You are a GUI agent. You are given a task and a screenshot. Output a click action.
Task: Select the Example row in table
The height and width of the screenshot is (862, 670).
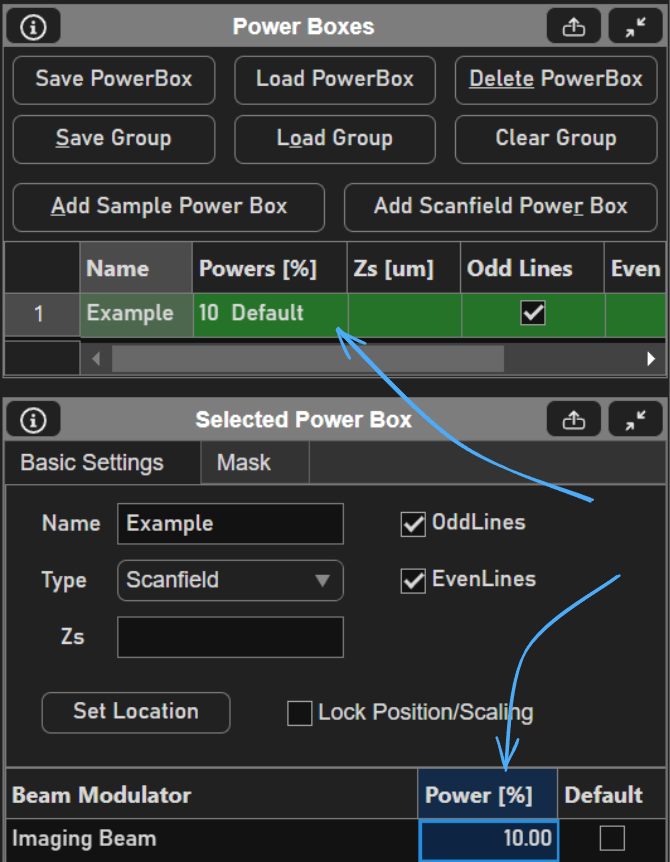click(x=130, y=314)
